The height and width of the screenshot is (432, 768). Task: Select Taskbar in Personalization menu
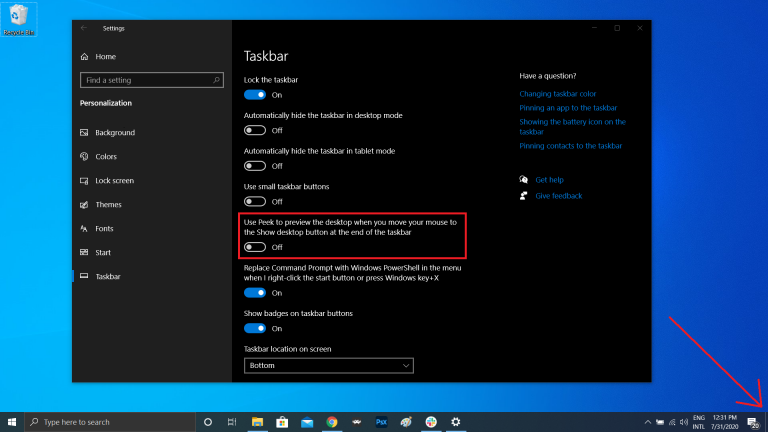click(107, 276)
